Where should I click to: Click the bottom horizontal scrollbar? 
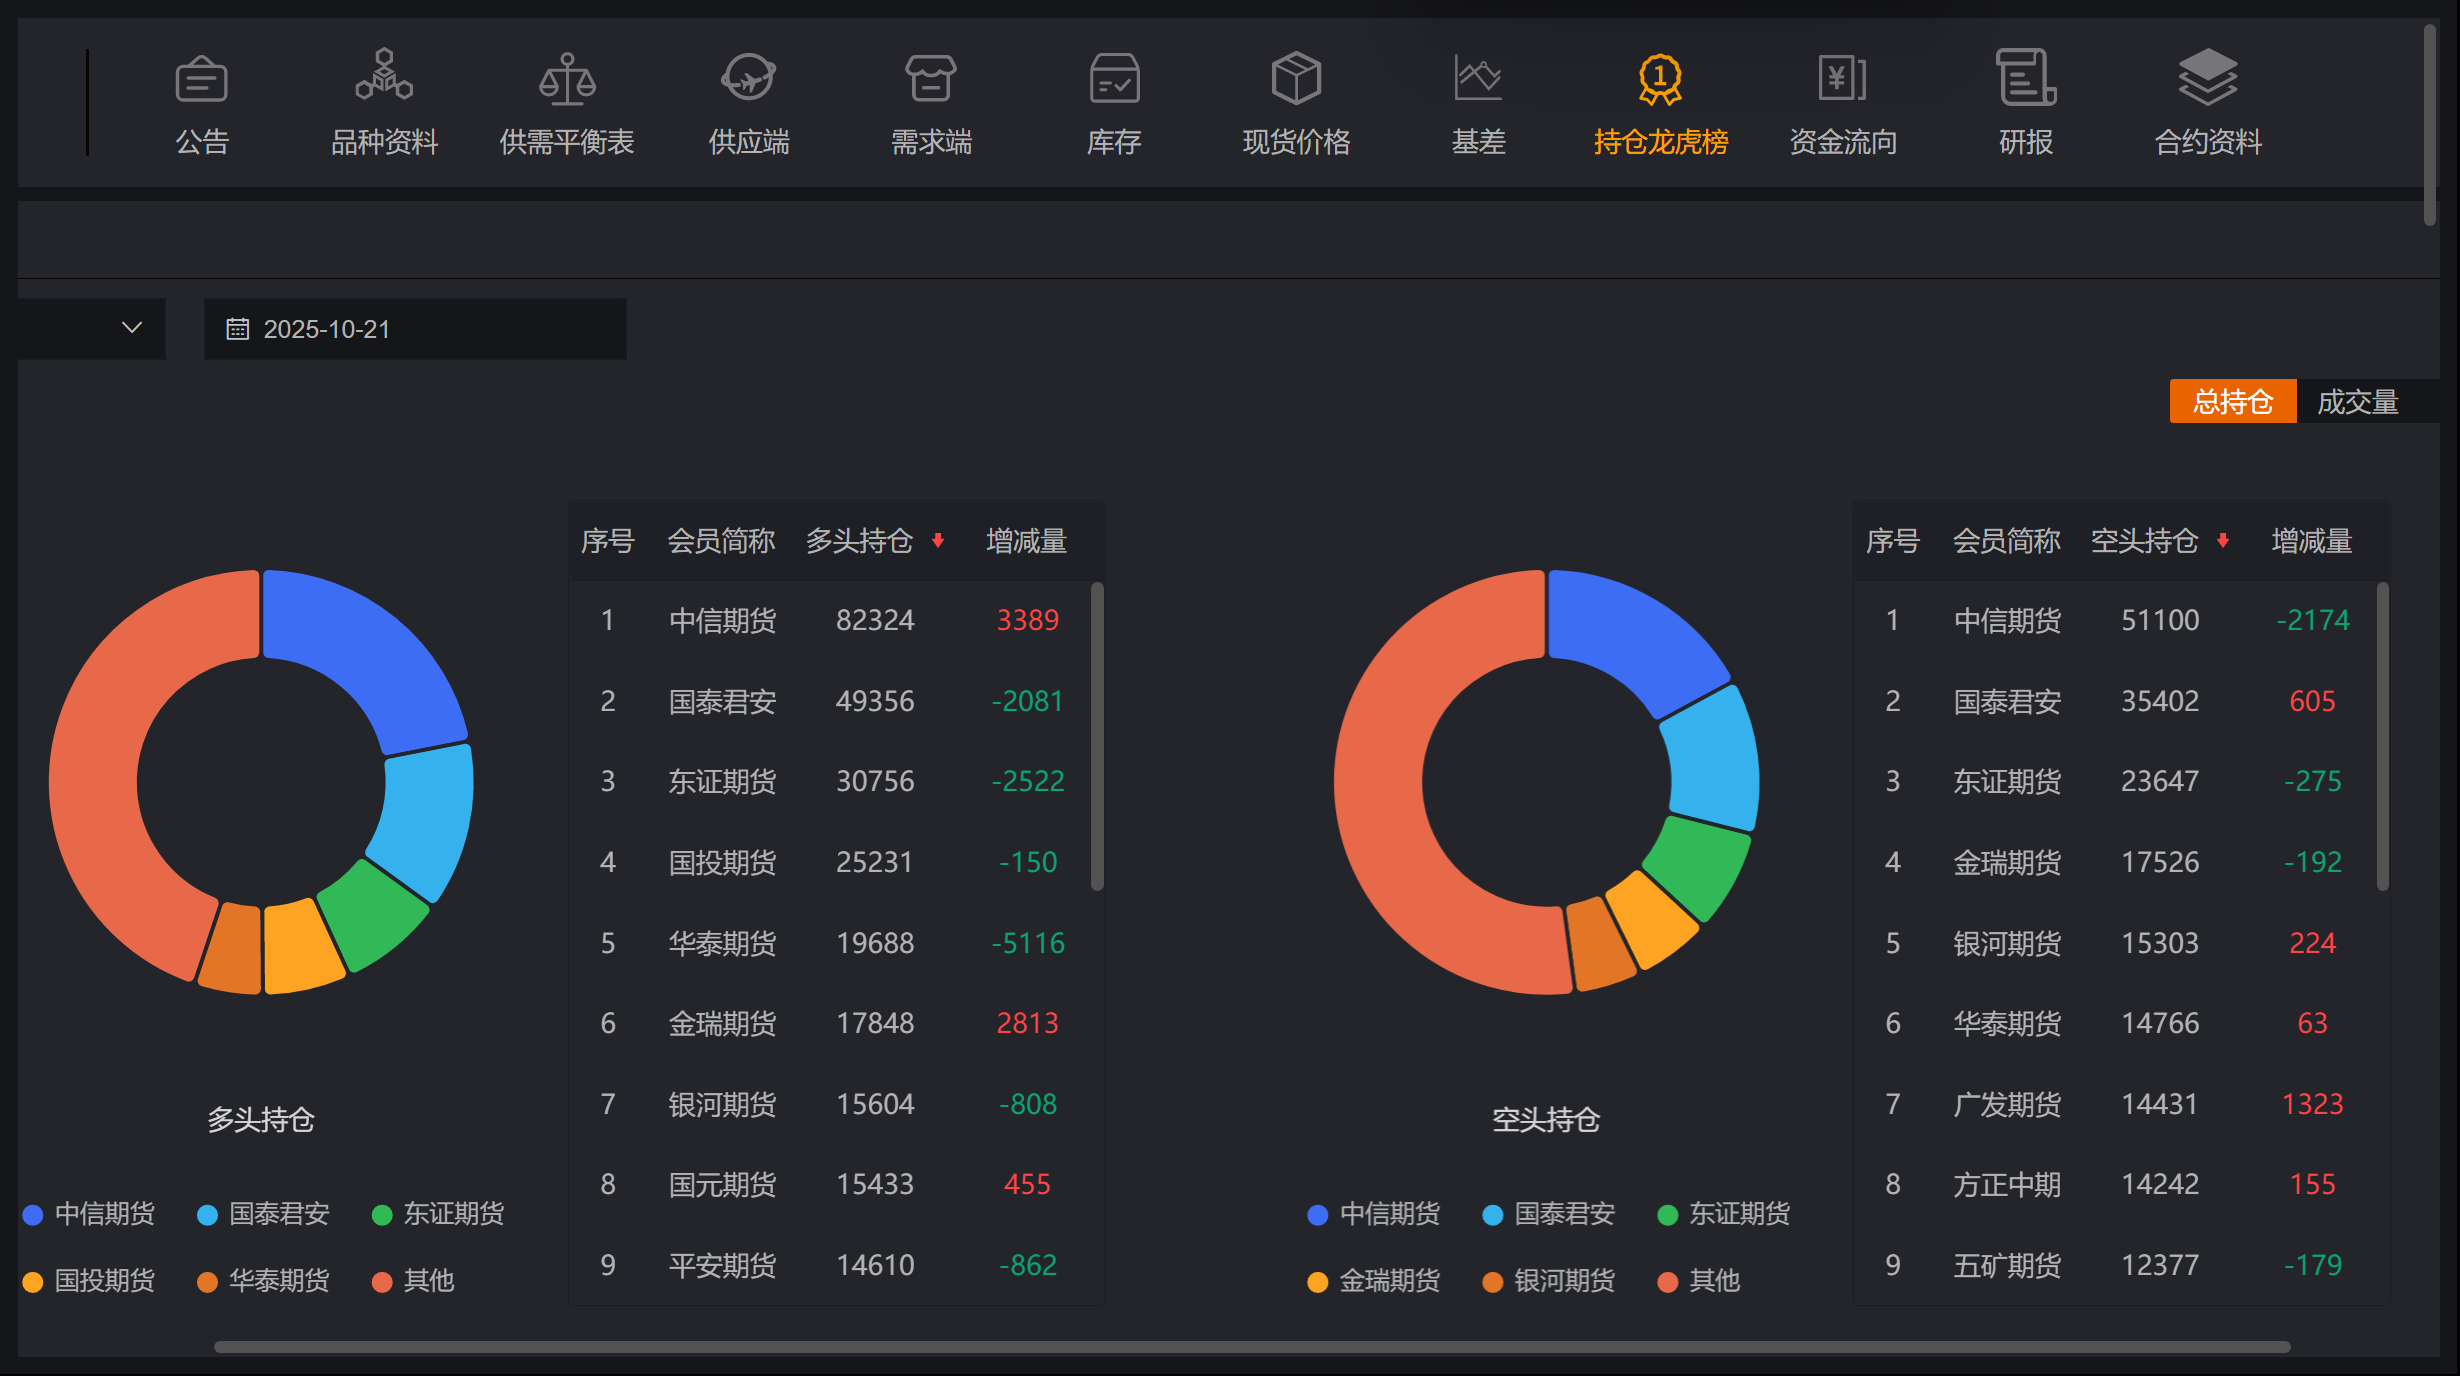(1252, 1347)
